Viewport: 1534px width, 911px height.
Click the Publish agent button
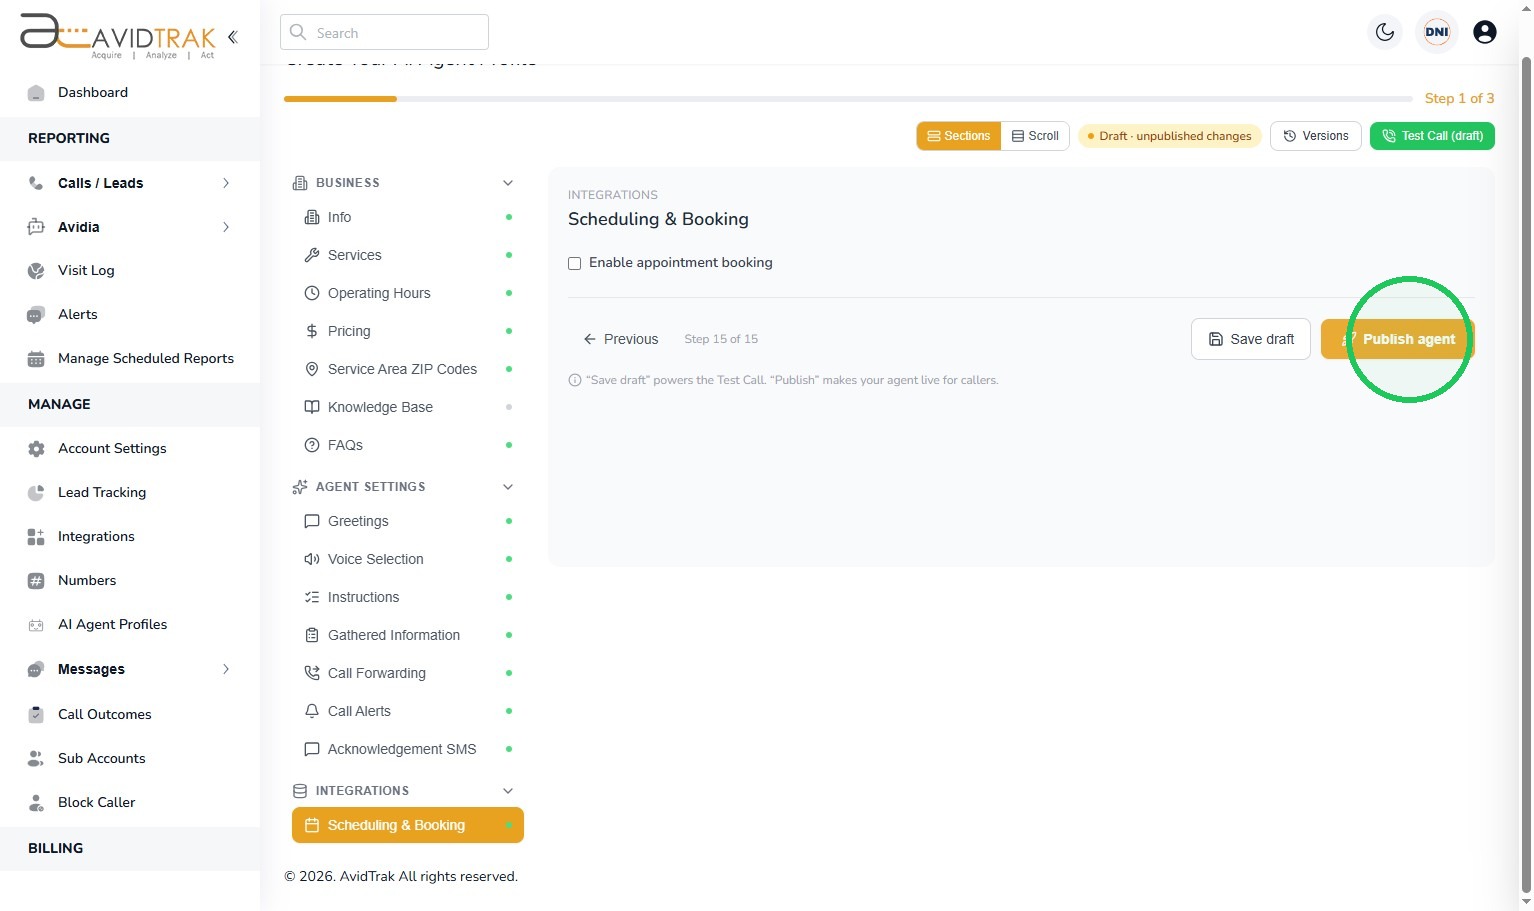click(x=1398, y=339)
